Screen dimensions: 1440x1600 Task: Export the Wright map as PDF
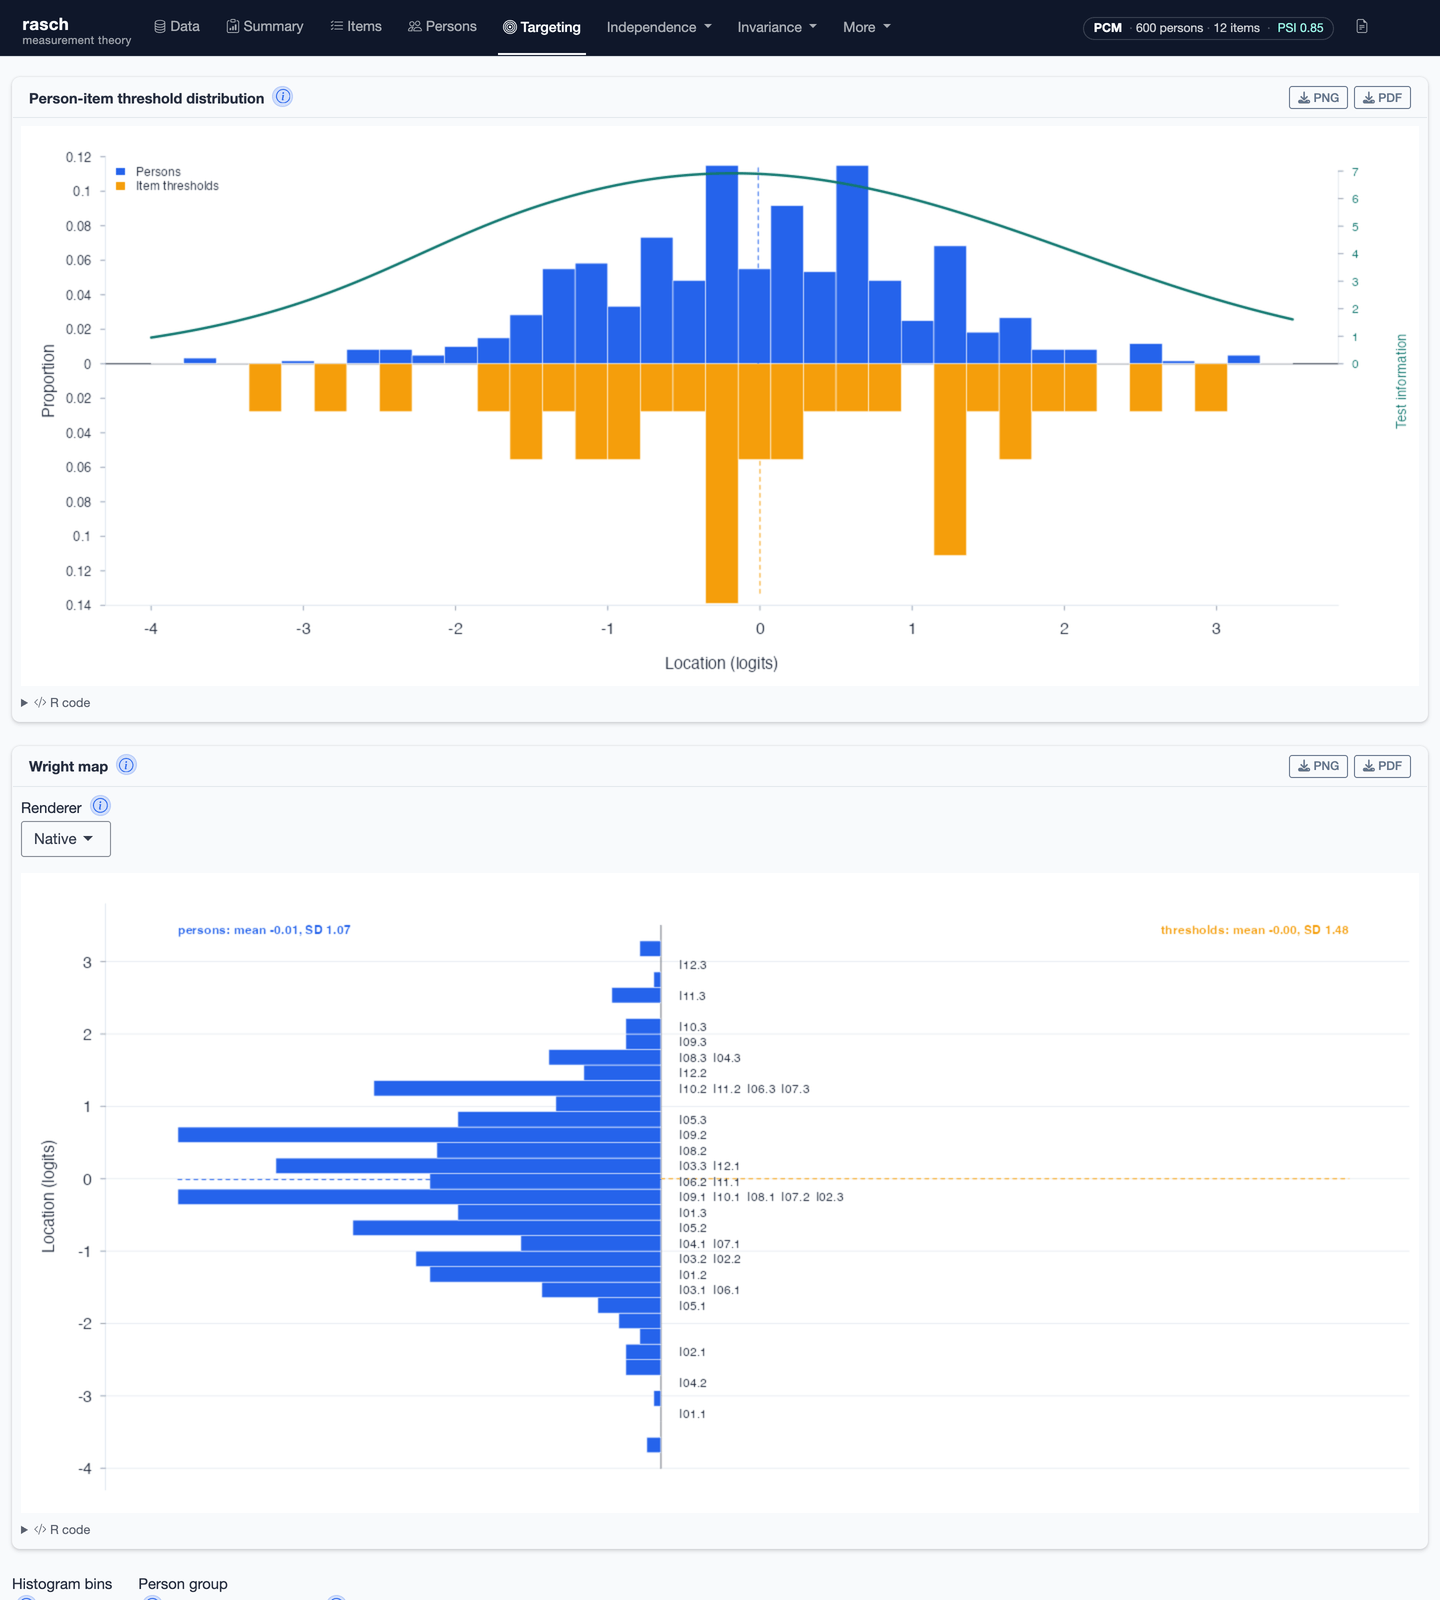click(1382, 766)
